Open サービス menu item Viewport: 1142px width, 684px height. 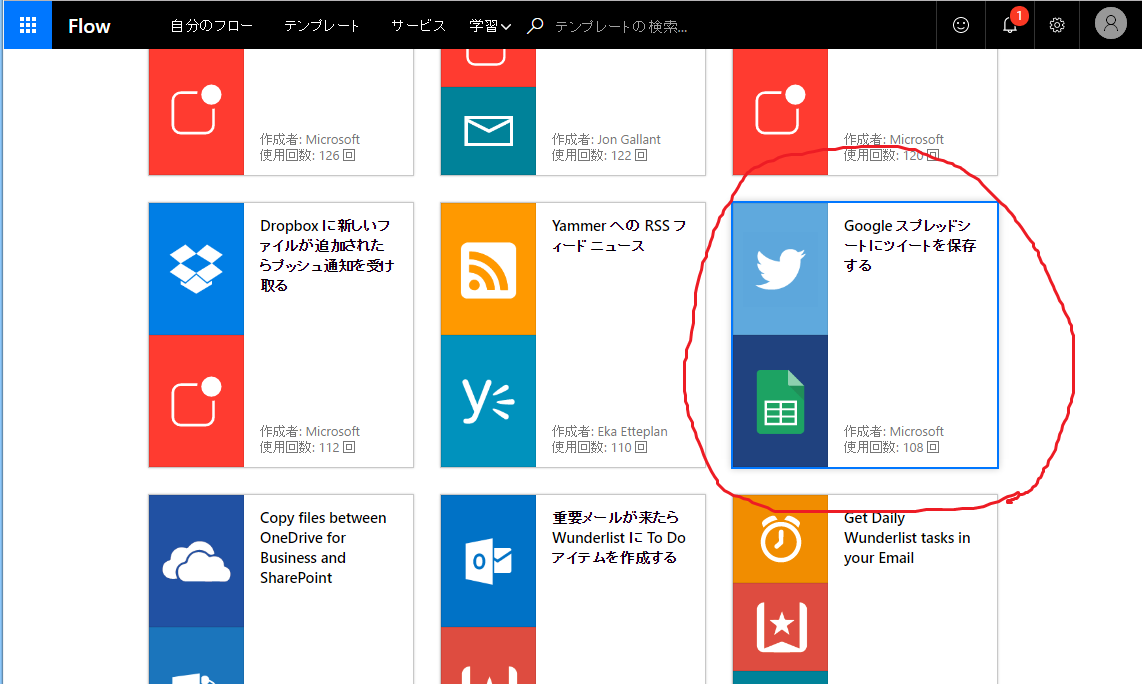[418, 26]
